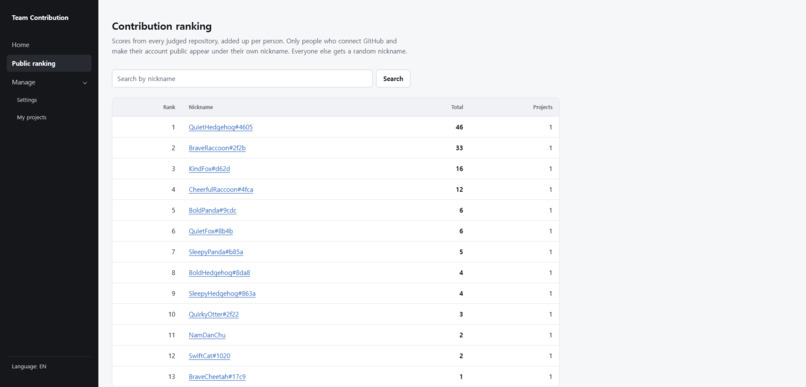Open the Public ranking page
The width and height of the screenshot is (806, 387).
[x=49, y=64]
